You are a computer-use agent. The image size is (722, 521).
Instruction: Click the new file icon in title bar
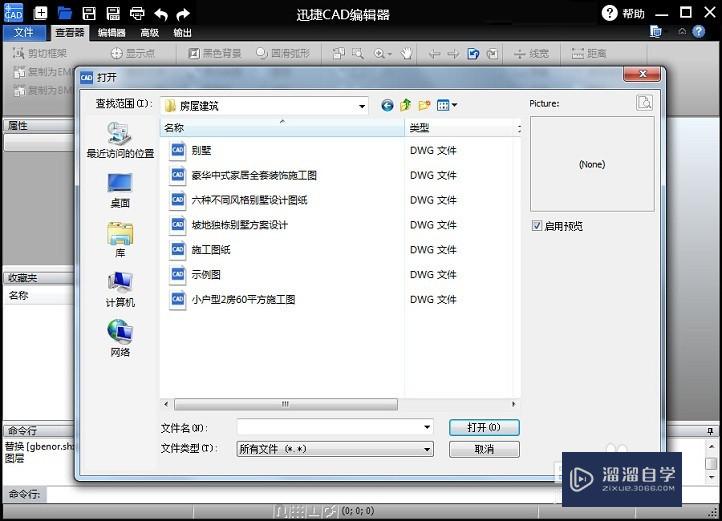(41, 13)
